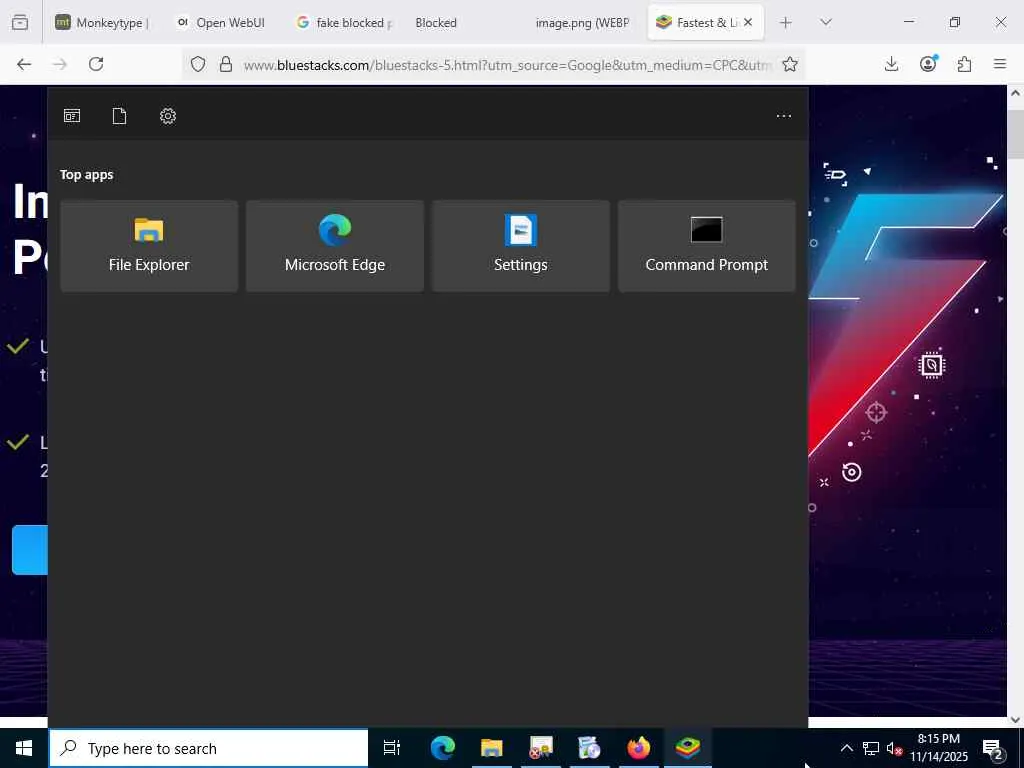Switch to the Monkeytype tab
The image size is (1024, 768).
103,22
